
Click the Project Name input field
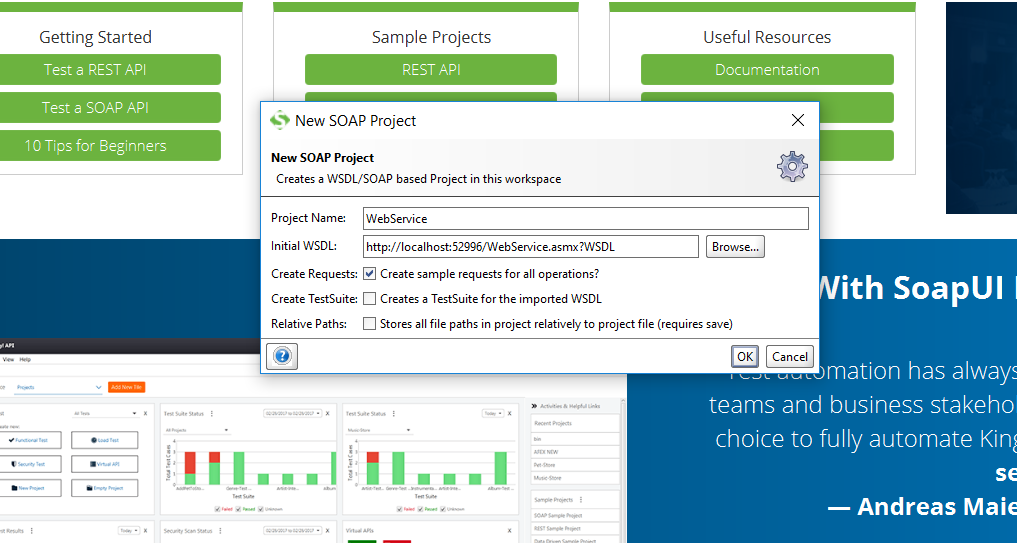point(586,219)
